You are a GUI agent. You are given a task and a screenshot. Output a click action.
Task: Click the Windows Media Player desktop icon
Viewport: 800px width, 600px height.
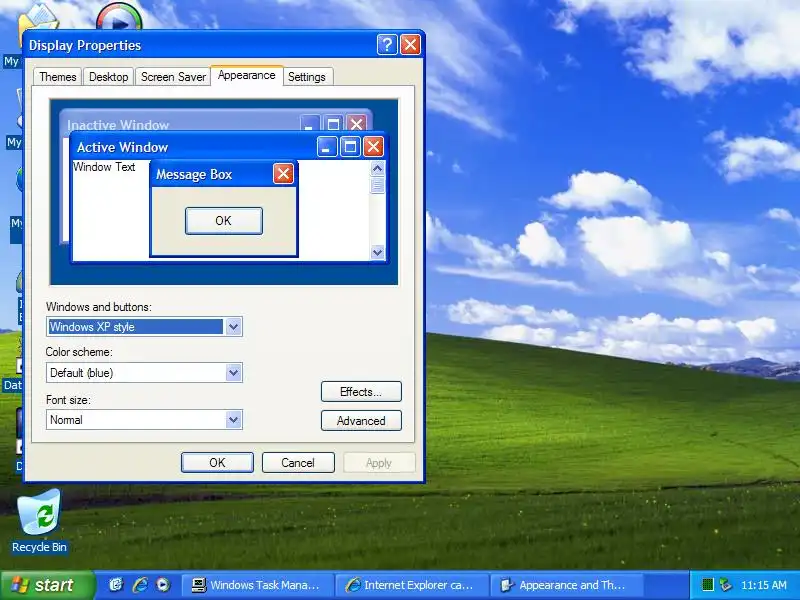pyautogui.click(x=119, y=17)
